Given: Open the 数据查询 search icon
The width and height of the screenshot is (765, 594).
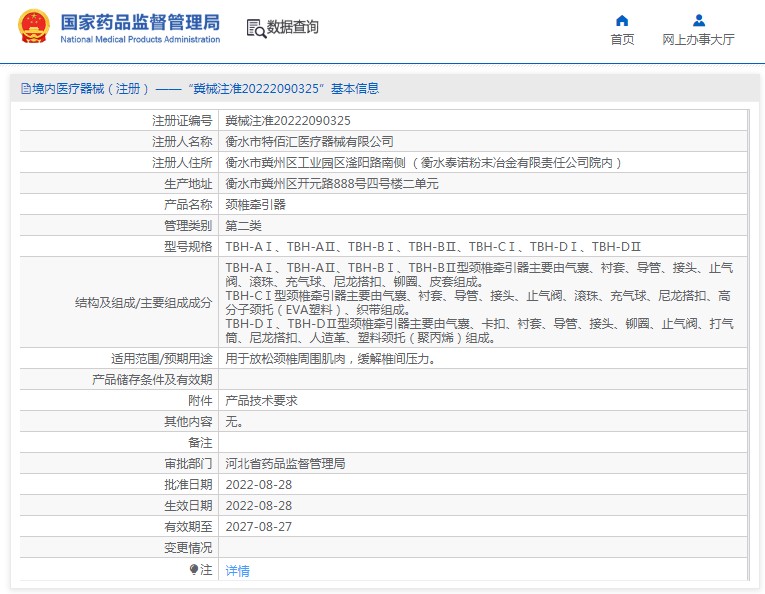Looking at the screenshot, I should 256,28.
